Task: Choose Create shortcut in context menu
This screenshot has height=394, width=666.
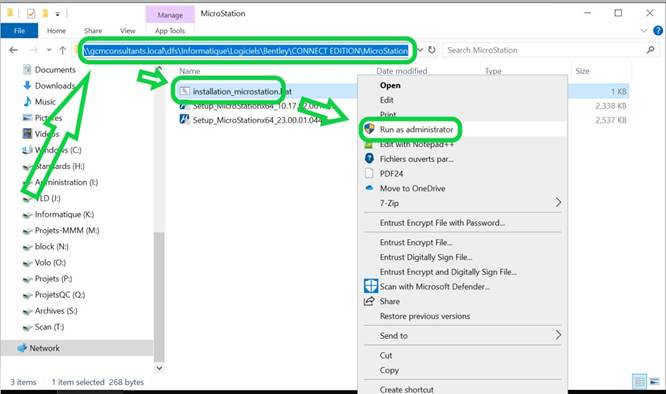Action: point(406,389)
